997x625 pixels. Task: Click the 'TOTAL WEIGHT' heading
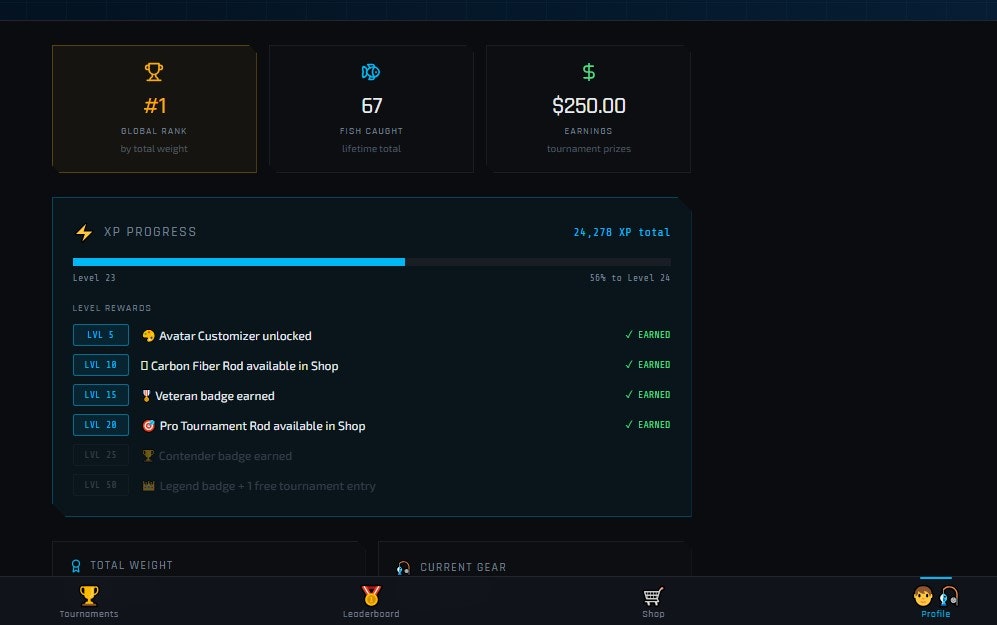(131, 565)
